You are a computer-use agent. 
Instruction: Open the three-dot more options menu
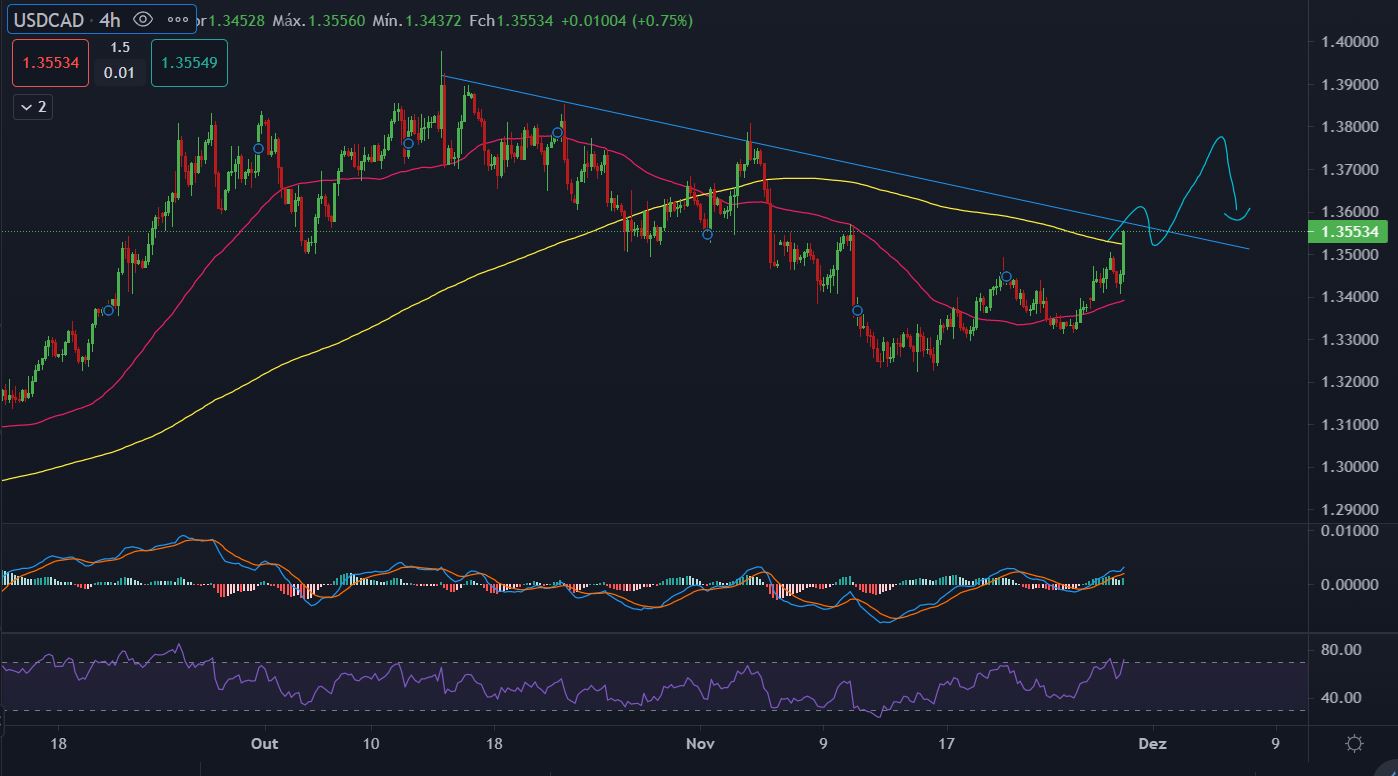click(x=177, y=20)
